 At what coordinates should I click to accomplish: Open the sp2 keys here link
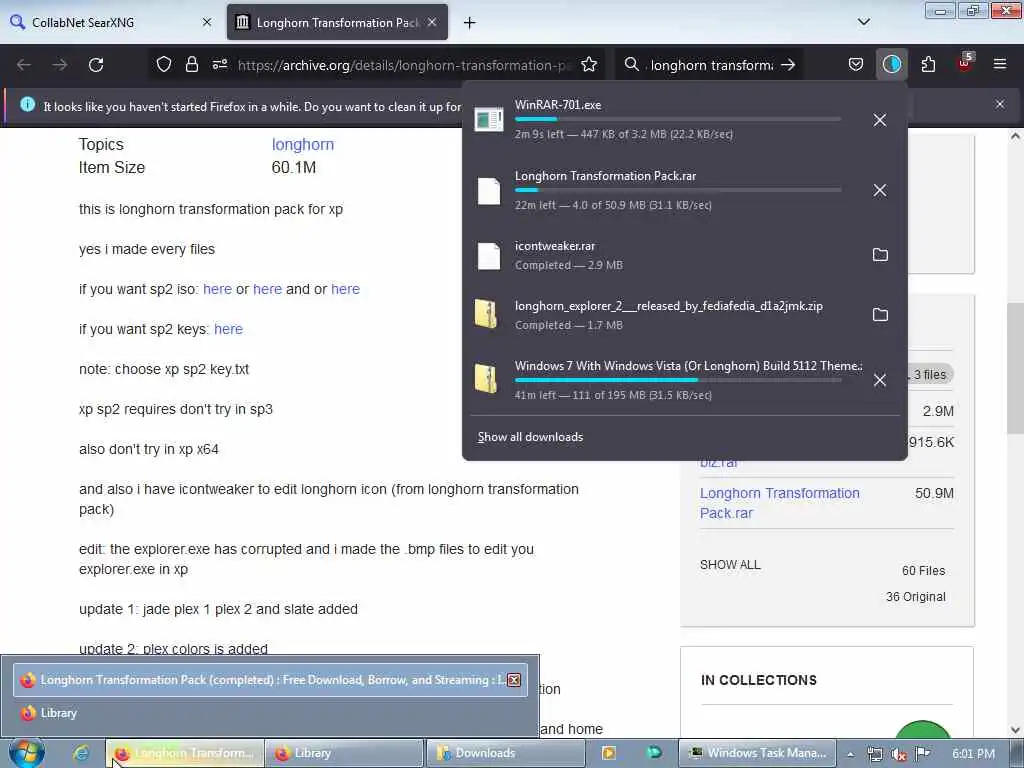pyautogui.click(x=229, y=329)
